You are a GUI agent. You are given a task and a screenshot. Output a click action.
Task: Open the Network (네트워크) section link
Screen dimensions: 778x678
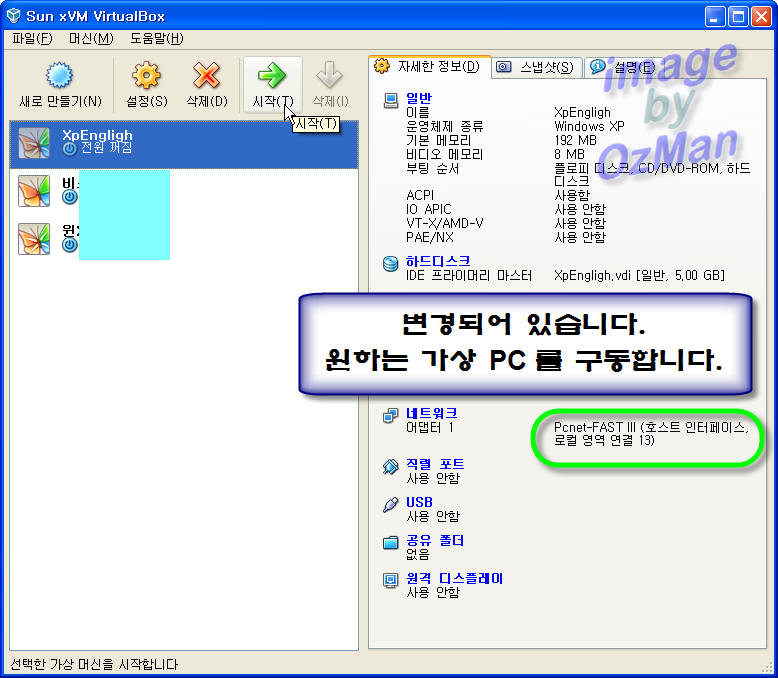(431, 412)
